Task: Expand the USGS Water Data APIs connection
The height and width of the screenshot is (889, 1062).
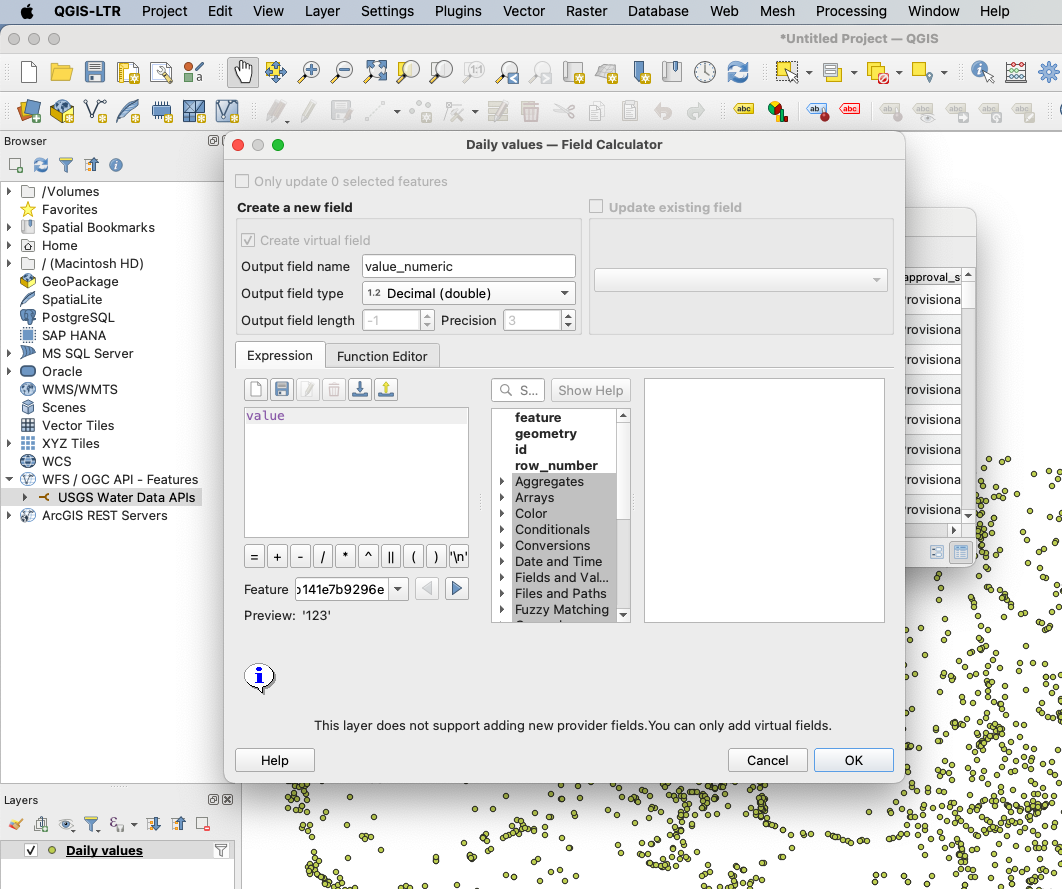Action: coord(25,498)
